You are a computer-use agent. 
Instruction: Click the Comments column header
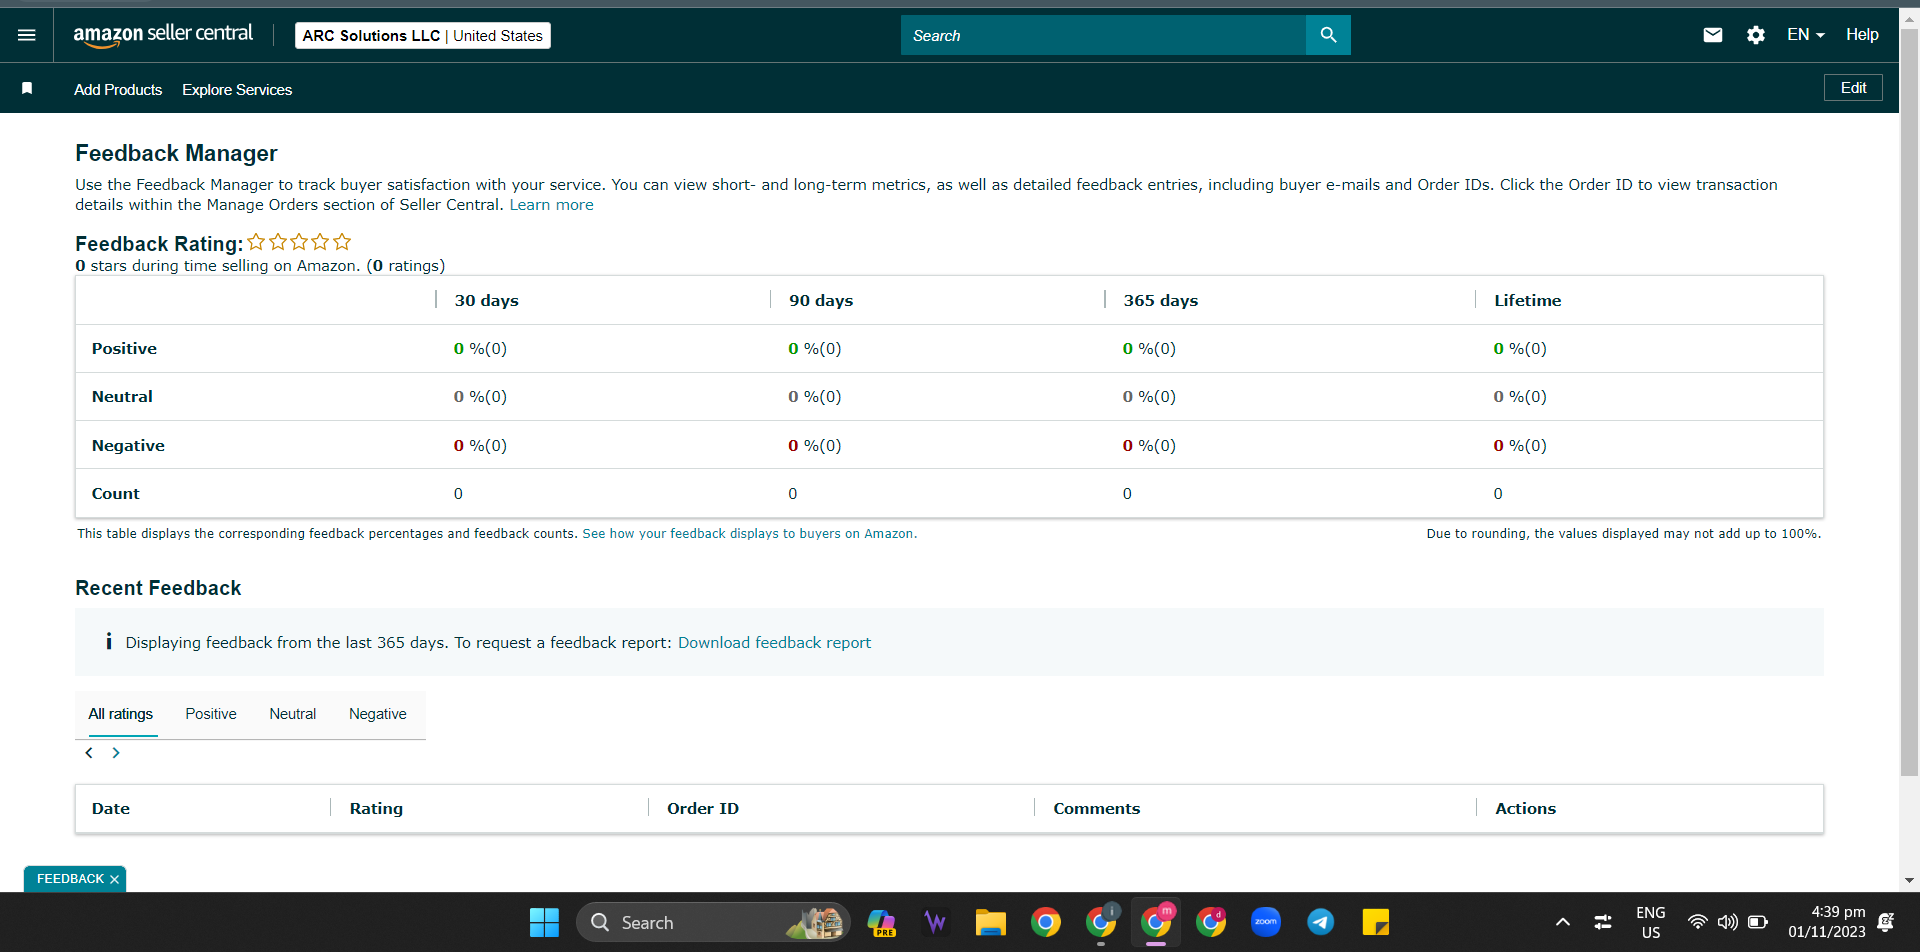pyautogui.click(x=1096, y=809)
